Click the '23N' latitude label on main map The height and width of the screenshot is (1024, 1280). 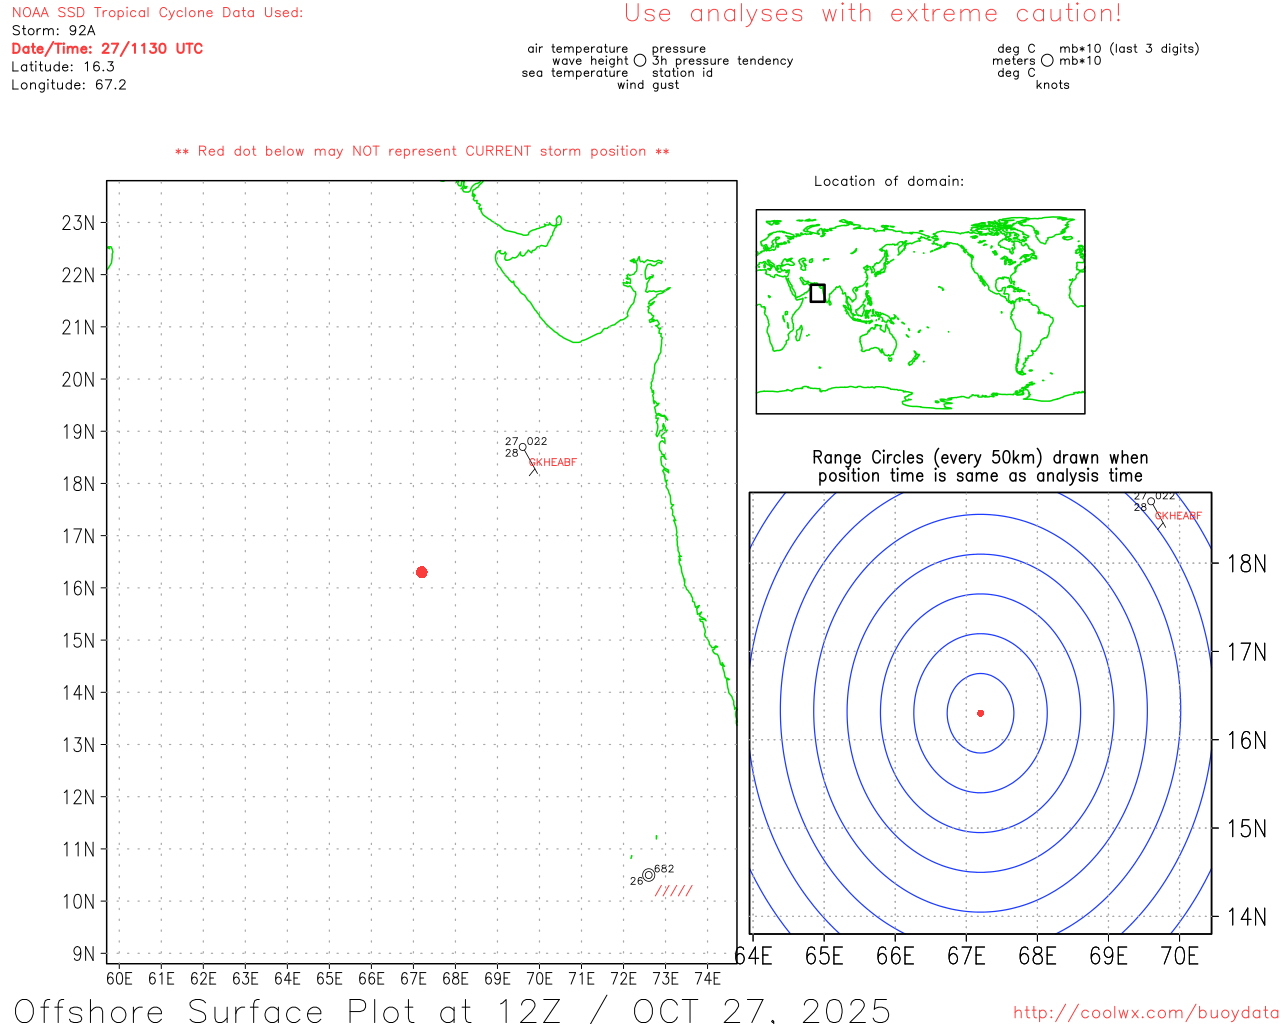pos(78,223)
